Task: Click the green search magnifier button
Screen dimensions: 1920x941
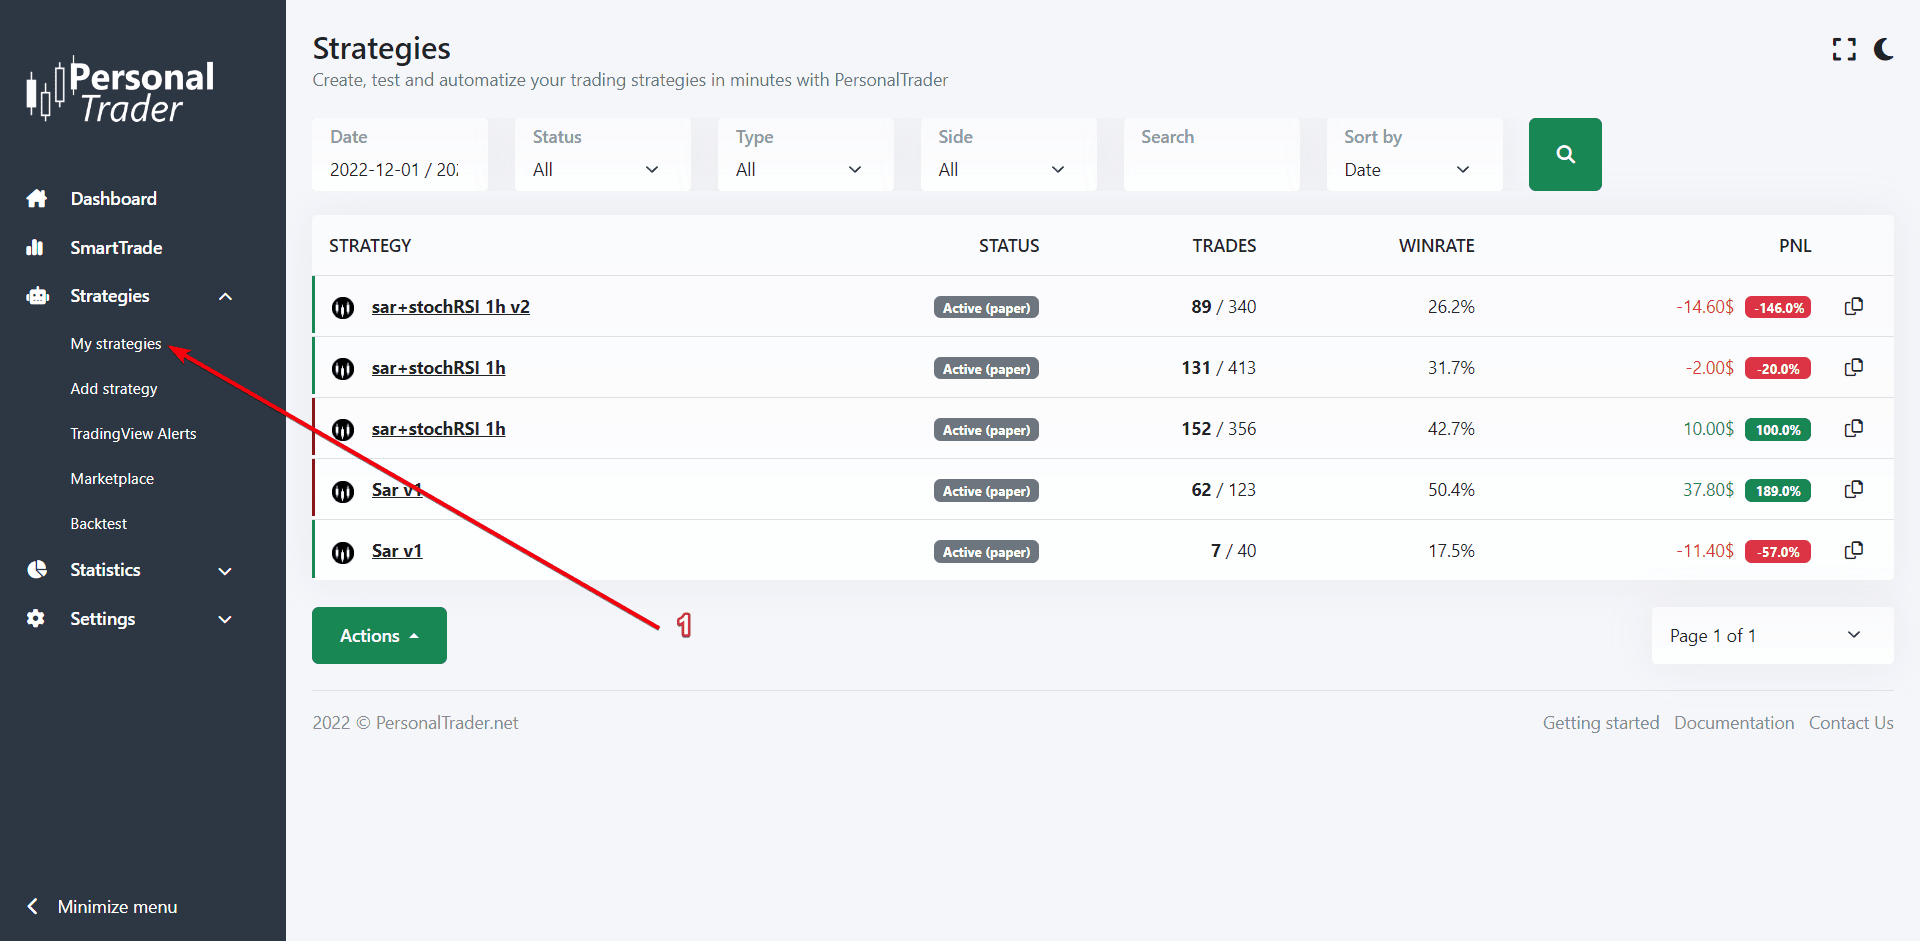Action: (x=1564, y=154)
